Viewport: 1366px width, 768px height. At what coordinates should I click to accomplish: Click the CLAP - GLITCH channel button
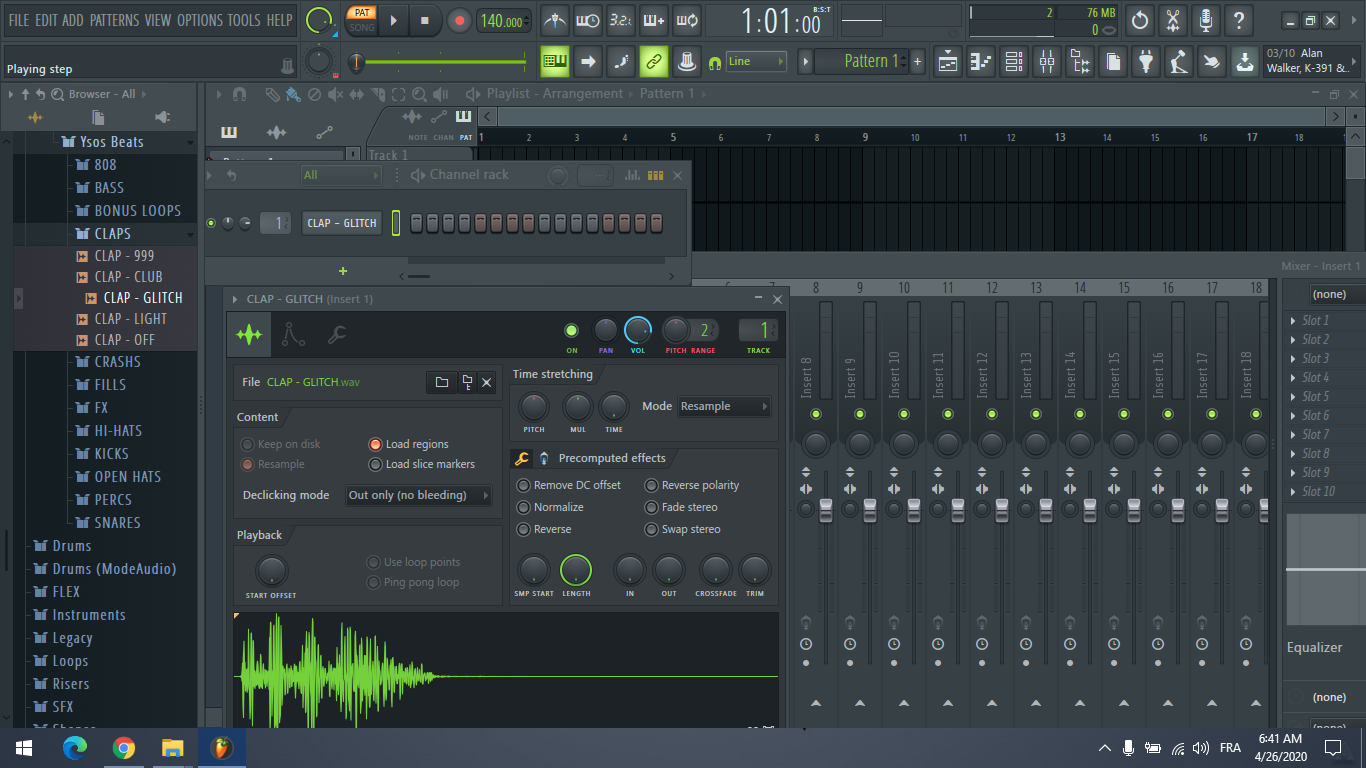click(341, 222)
